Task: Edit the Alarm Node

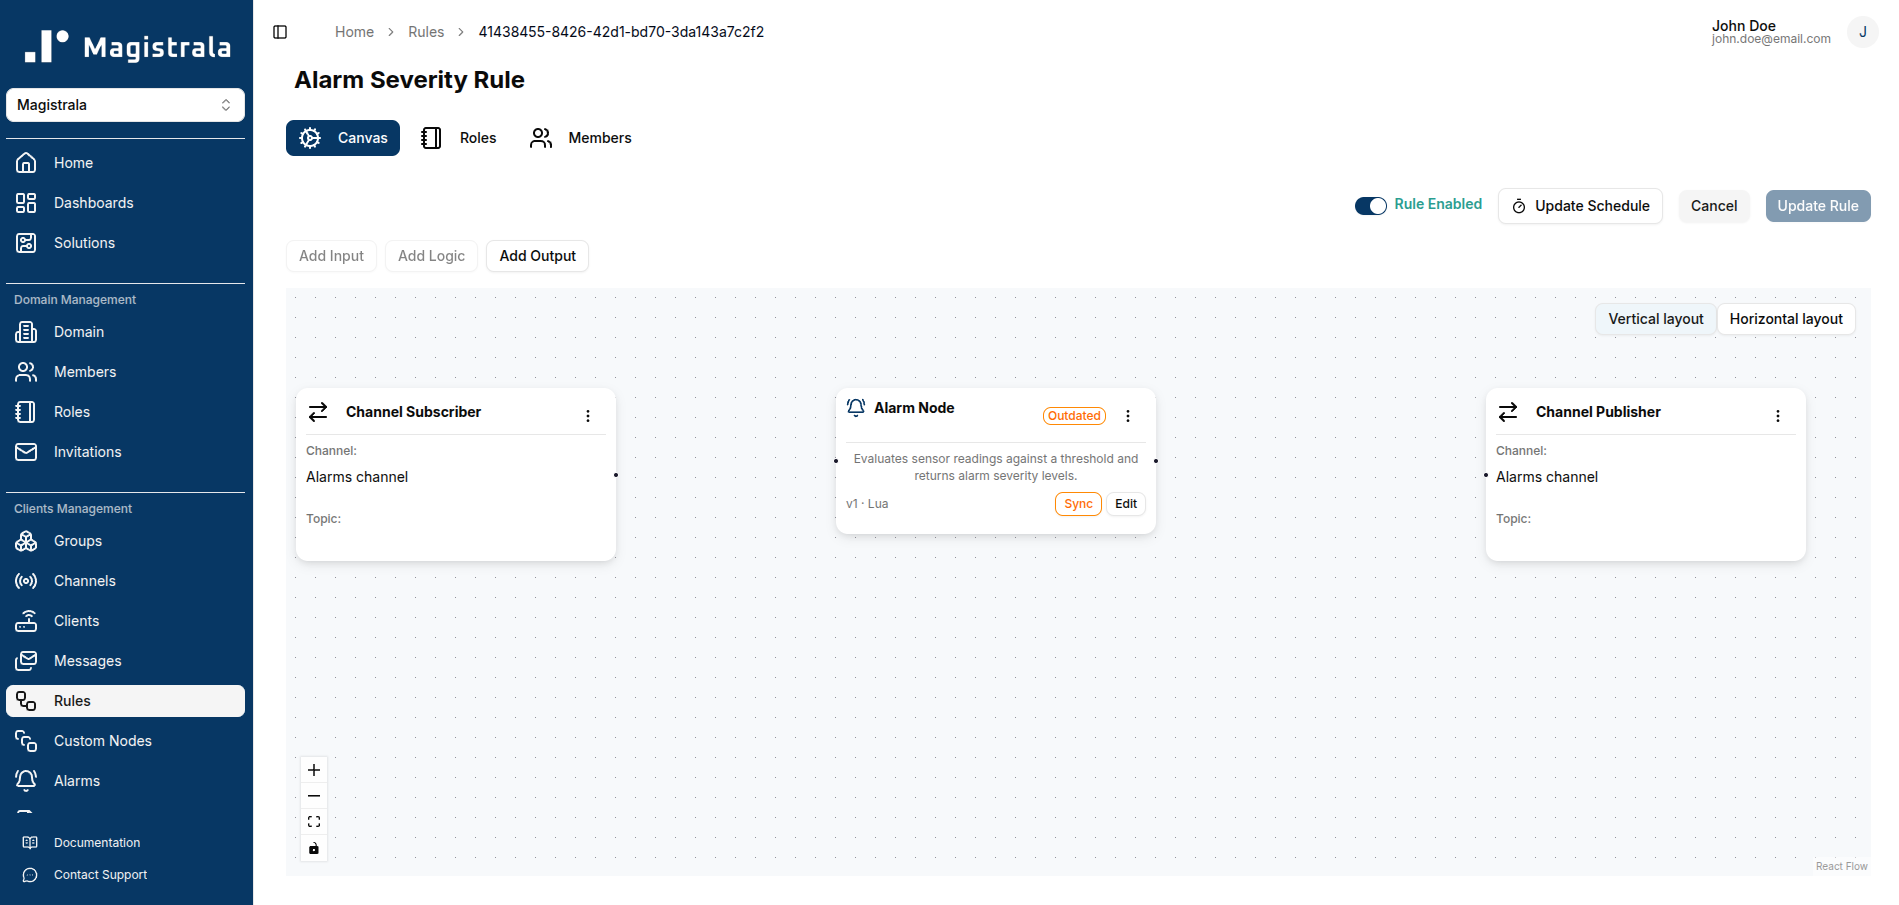Action: click(x=1126, y=504)
